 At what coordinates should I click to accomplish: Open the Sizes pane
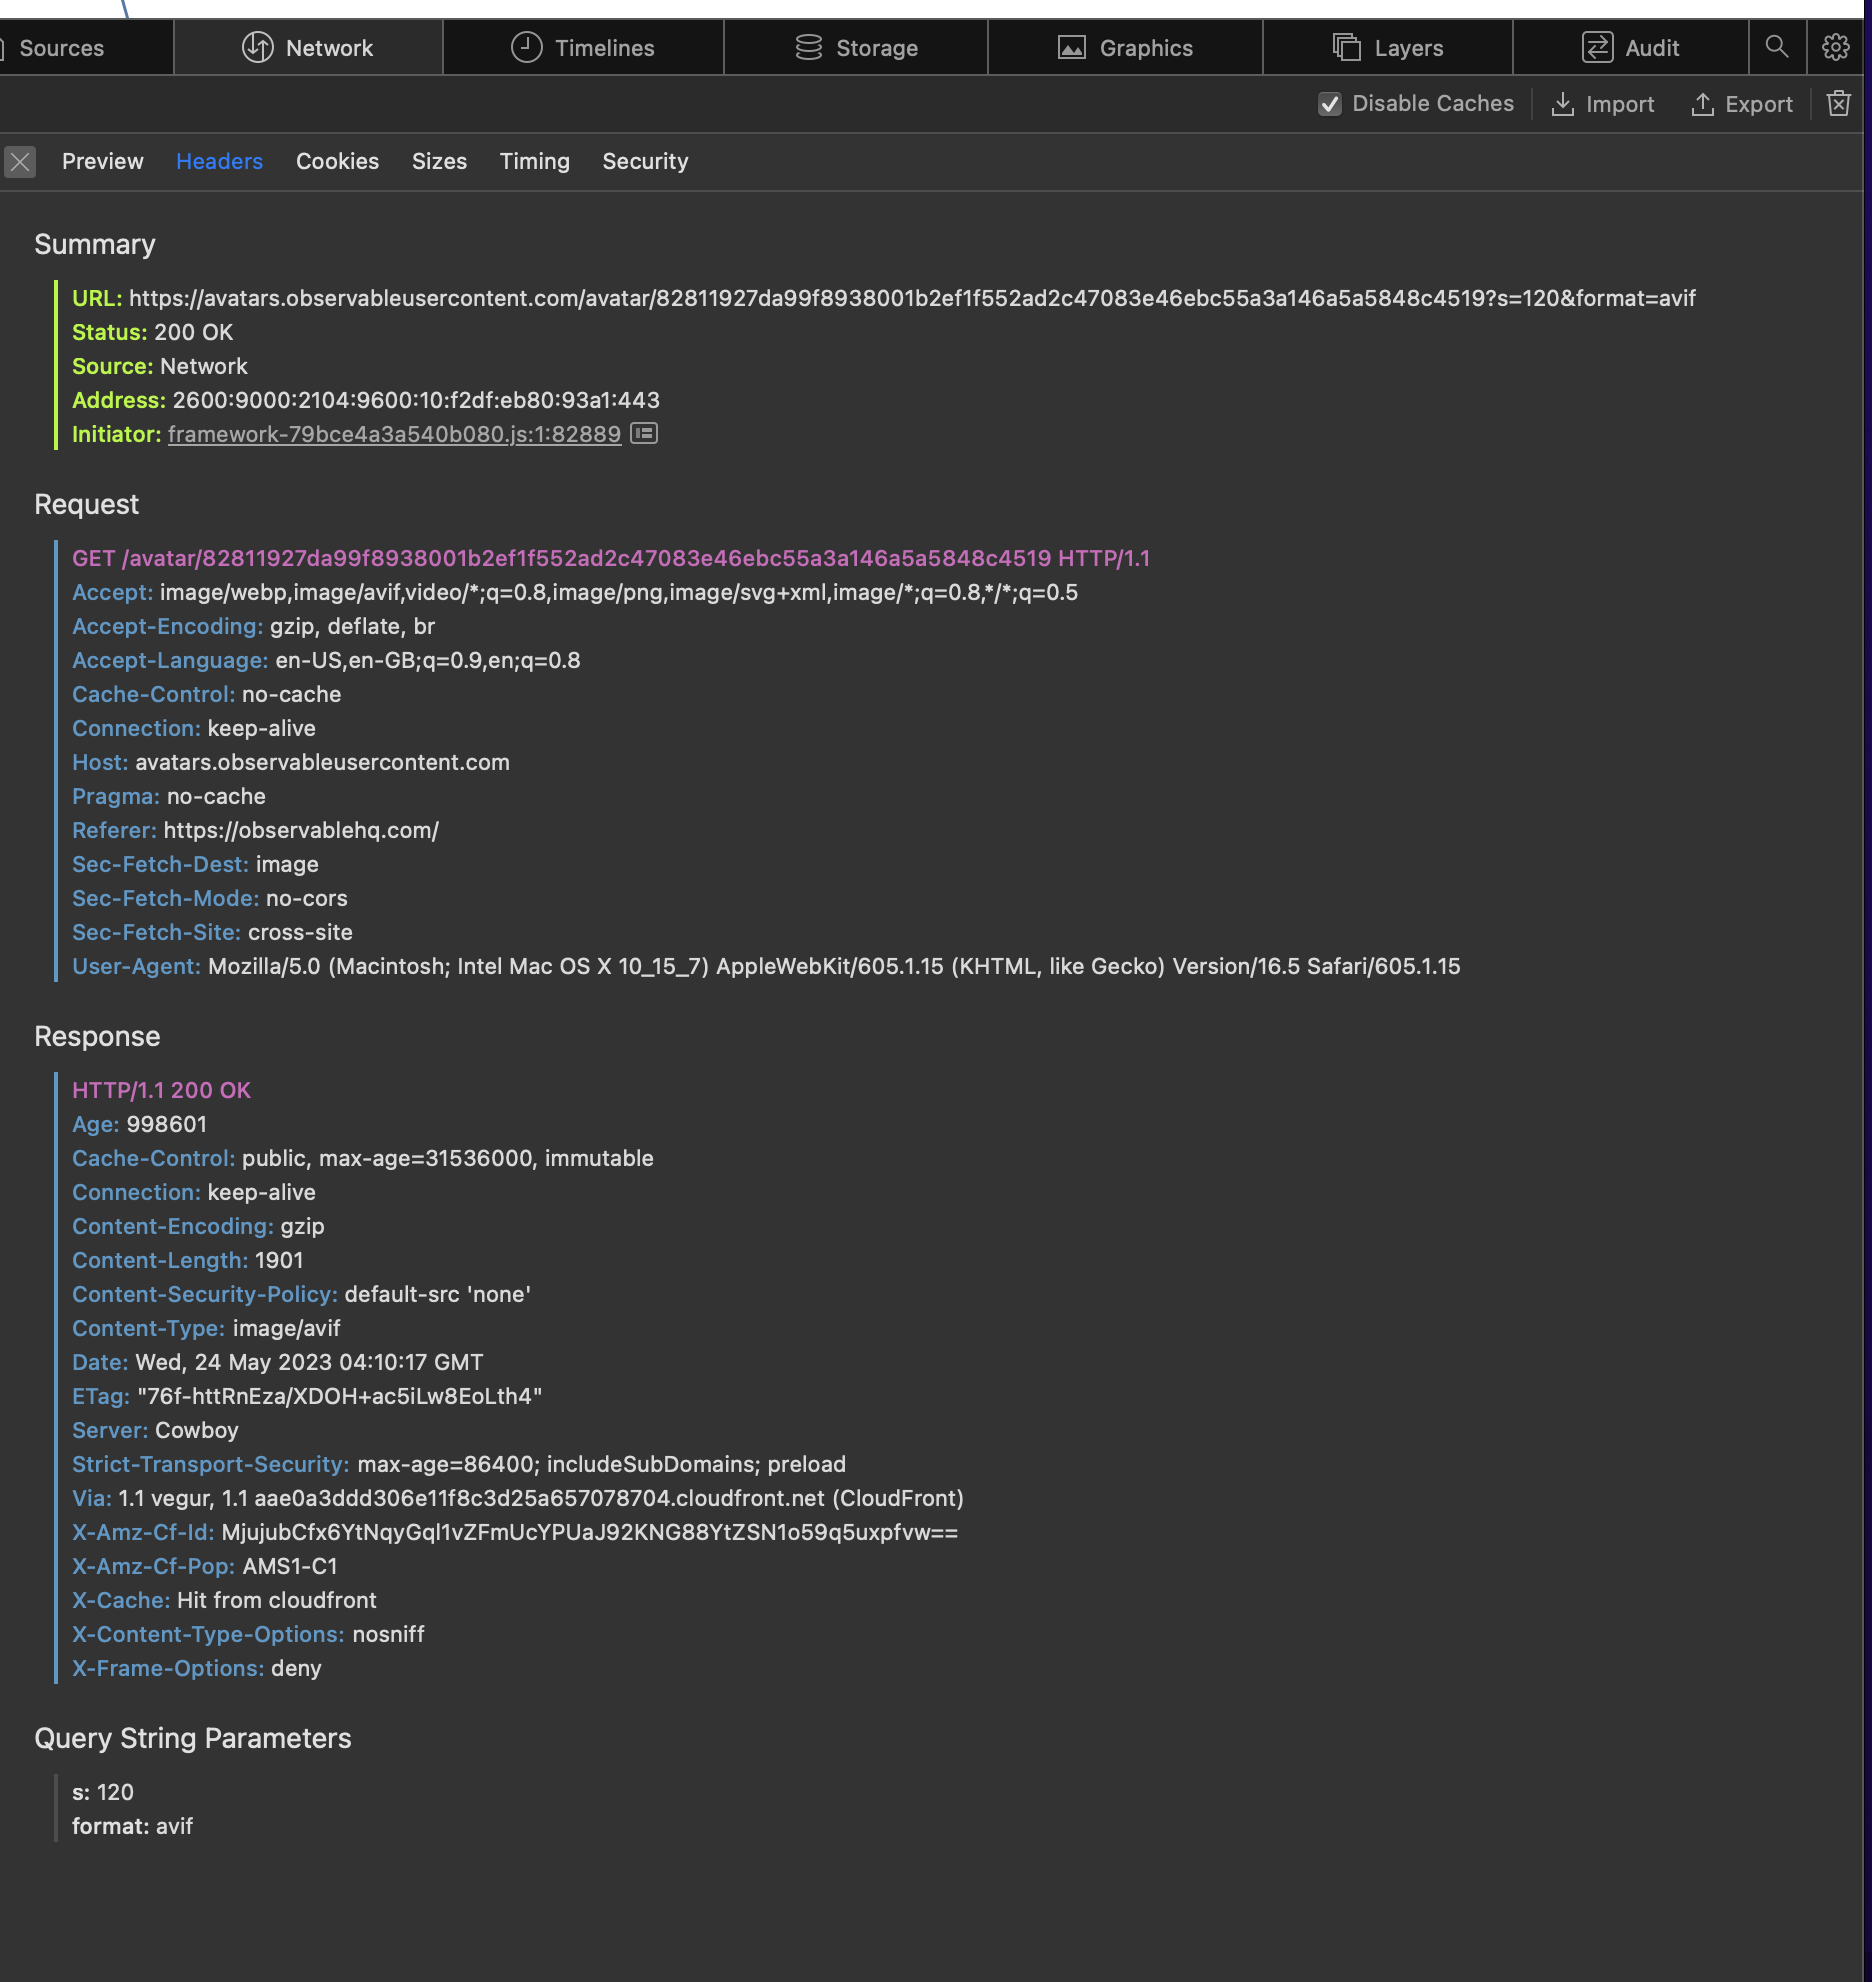click(439, 162)
